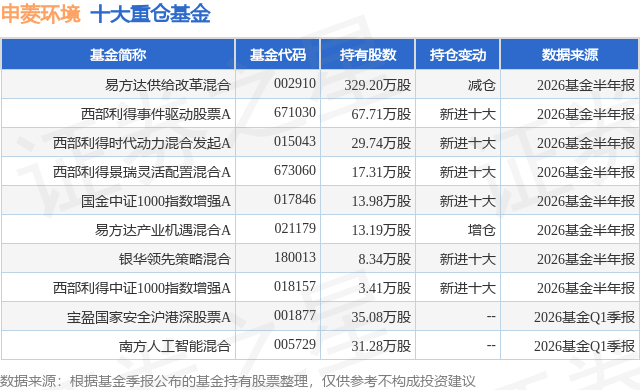Screen dimensions: 640x390
Task: Open fund 西部利得事件驱动股票A
Action: 156,114
